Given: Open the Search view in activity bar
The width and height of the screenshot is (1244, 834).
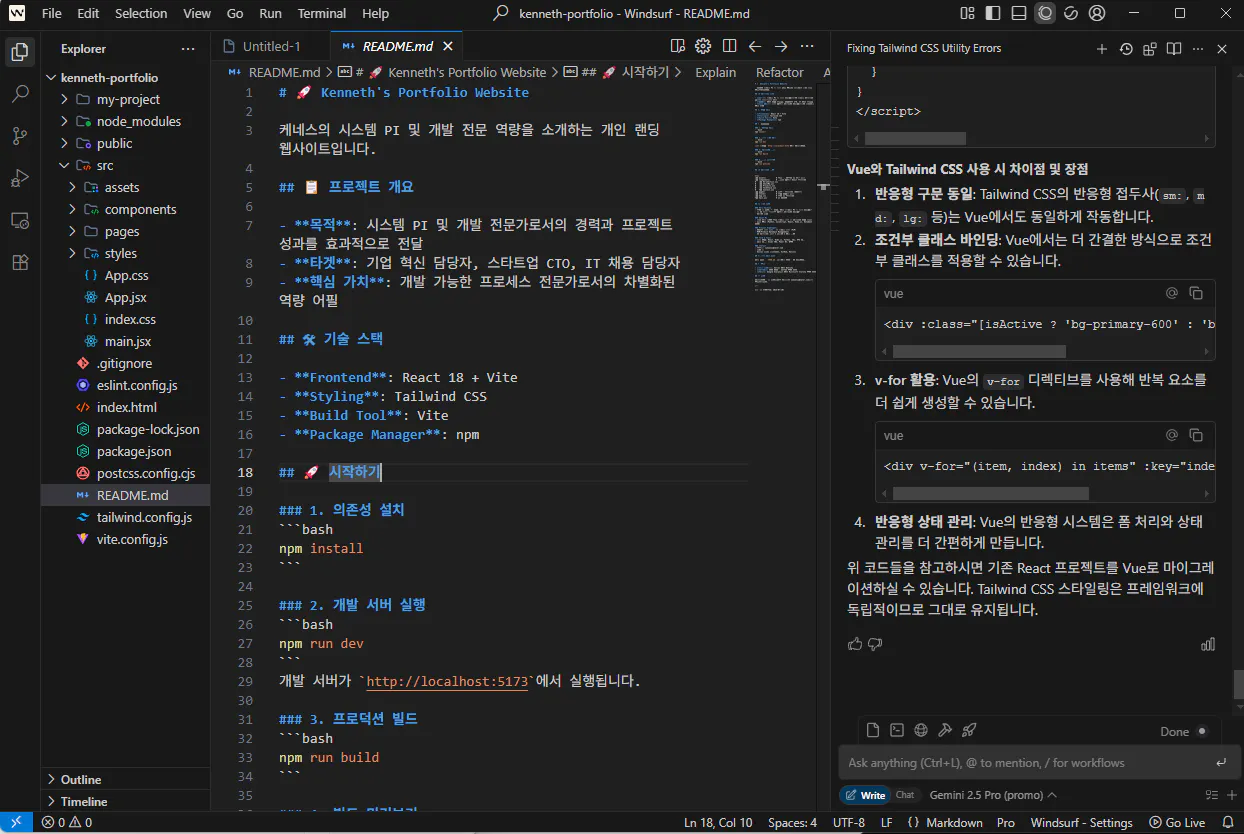Looking at the screenshot, I should point(19,94).
